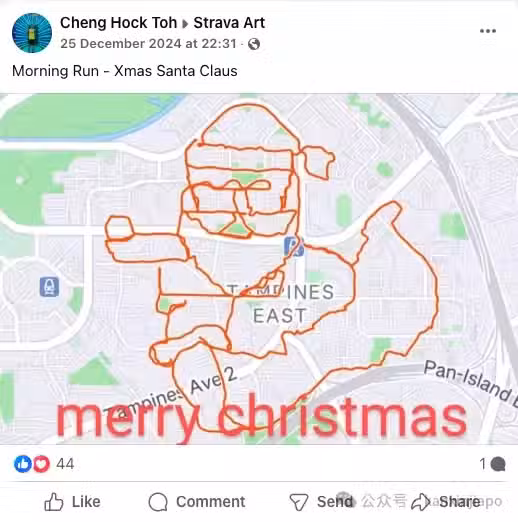The height and width of the screenshot is (522, 518).
Task: Click the arrow between the author name and Strava Art
Action: pos(185,24)
